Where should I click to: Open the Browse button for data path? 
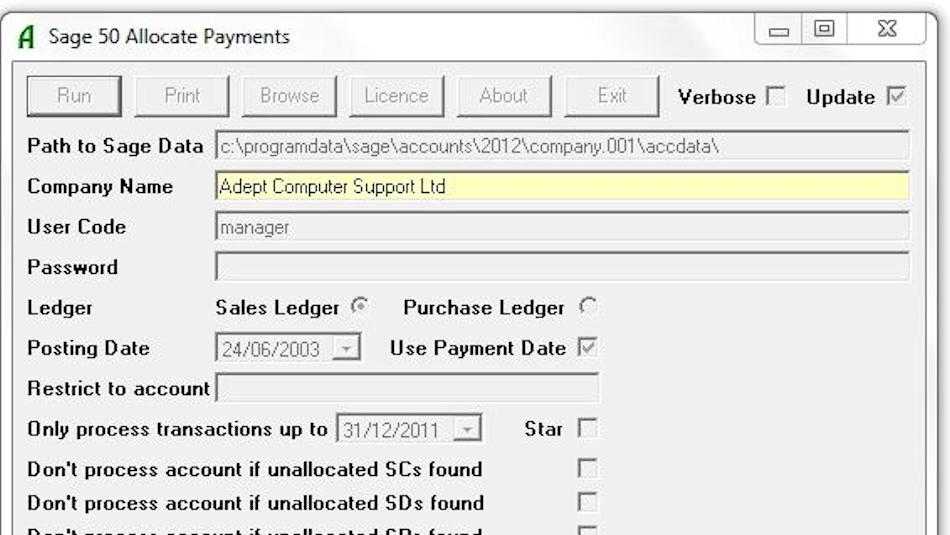point(289,96)
